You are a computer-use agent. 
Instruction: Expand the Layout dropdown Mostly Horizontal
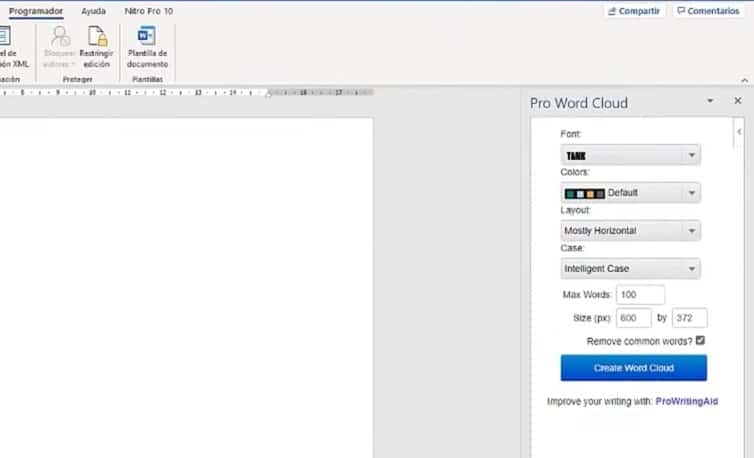[630, 231]
